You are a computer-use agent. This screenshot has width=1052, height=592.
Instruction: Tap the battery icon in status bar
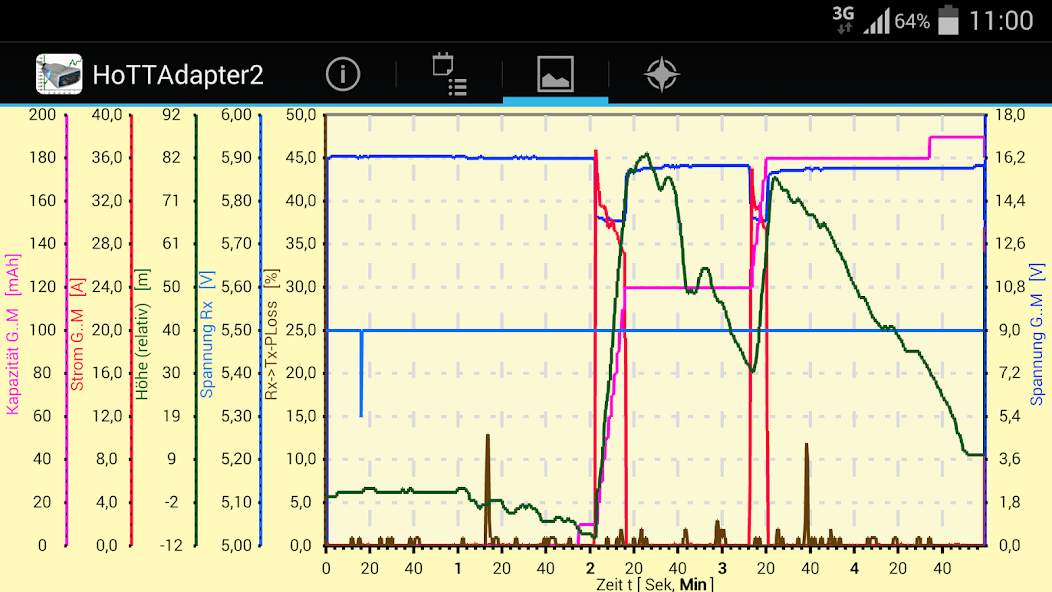949,20
